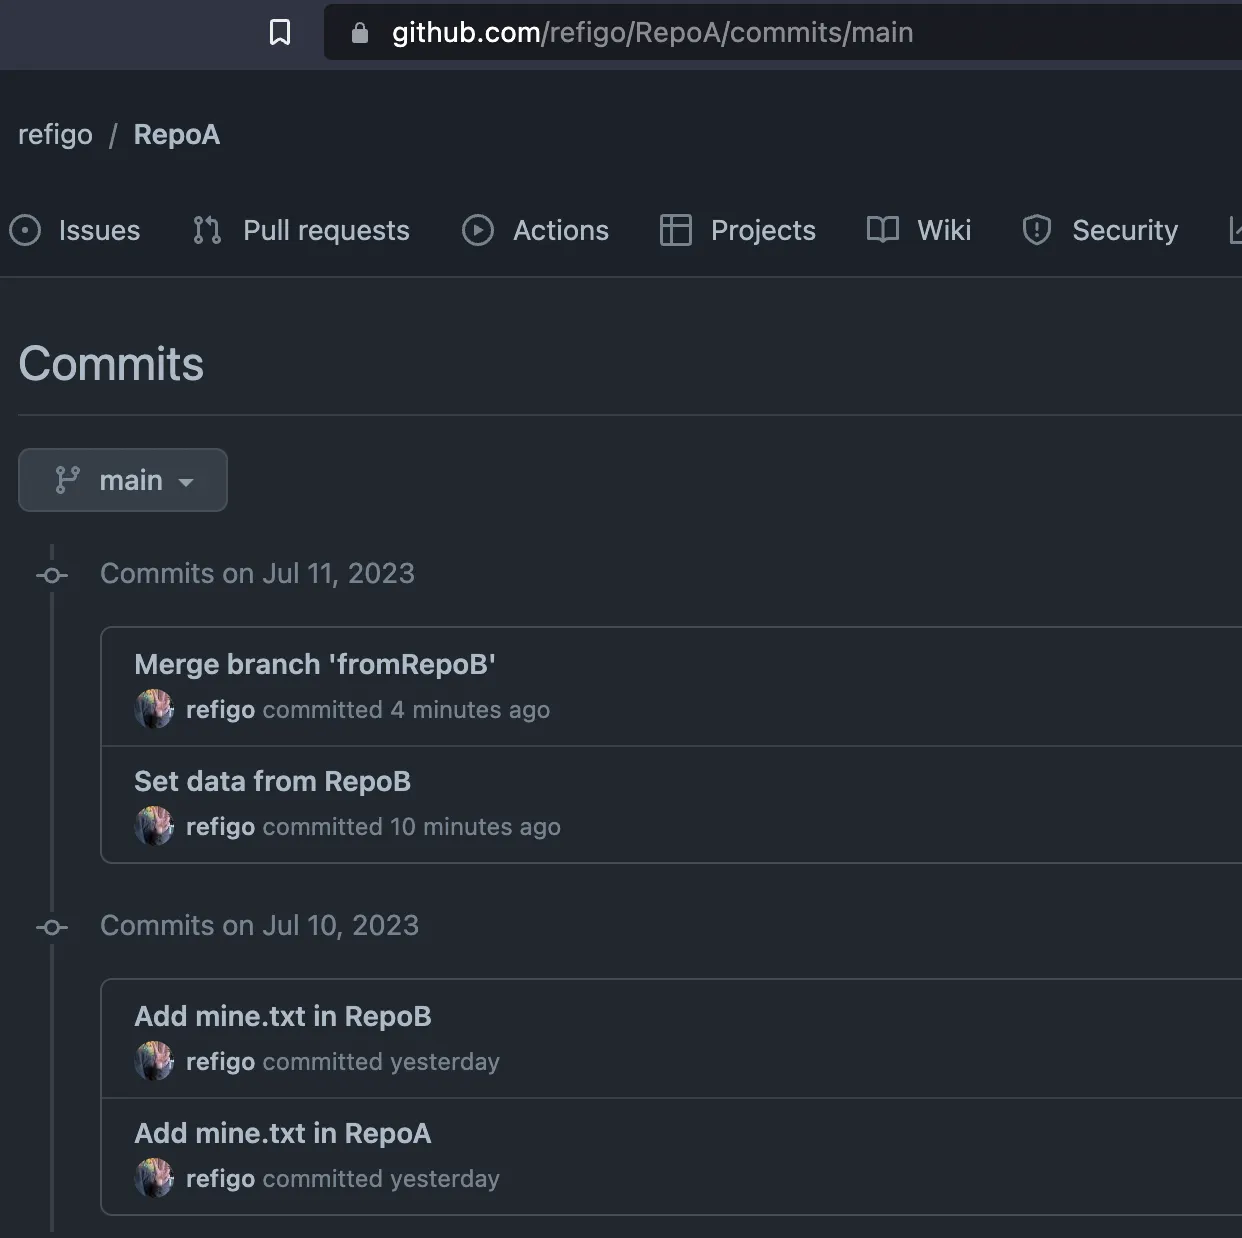
Task: Click the 'committed 10 minutes ago' timestamp
Action: click(411, 827)
